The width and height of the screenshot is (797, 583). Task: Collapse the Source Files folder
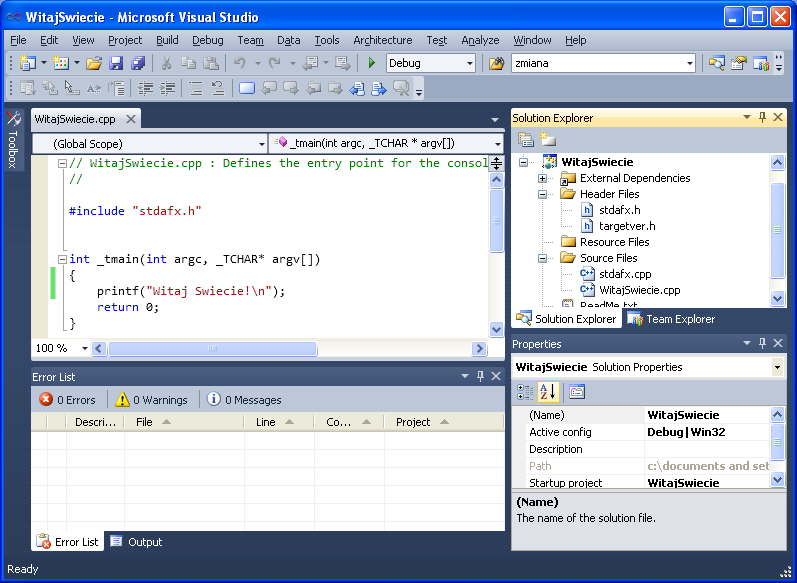click(542, 258)
